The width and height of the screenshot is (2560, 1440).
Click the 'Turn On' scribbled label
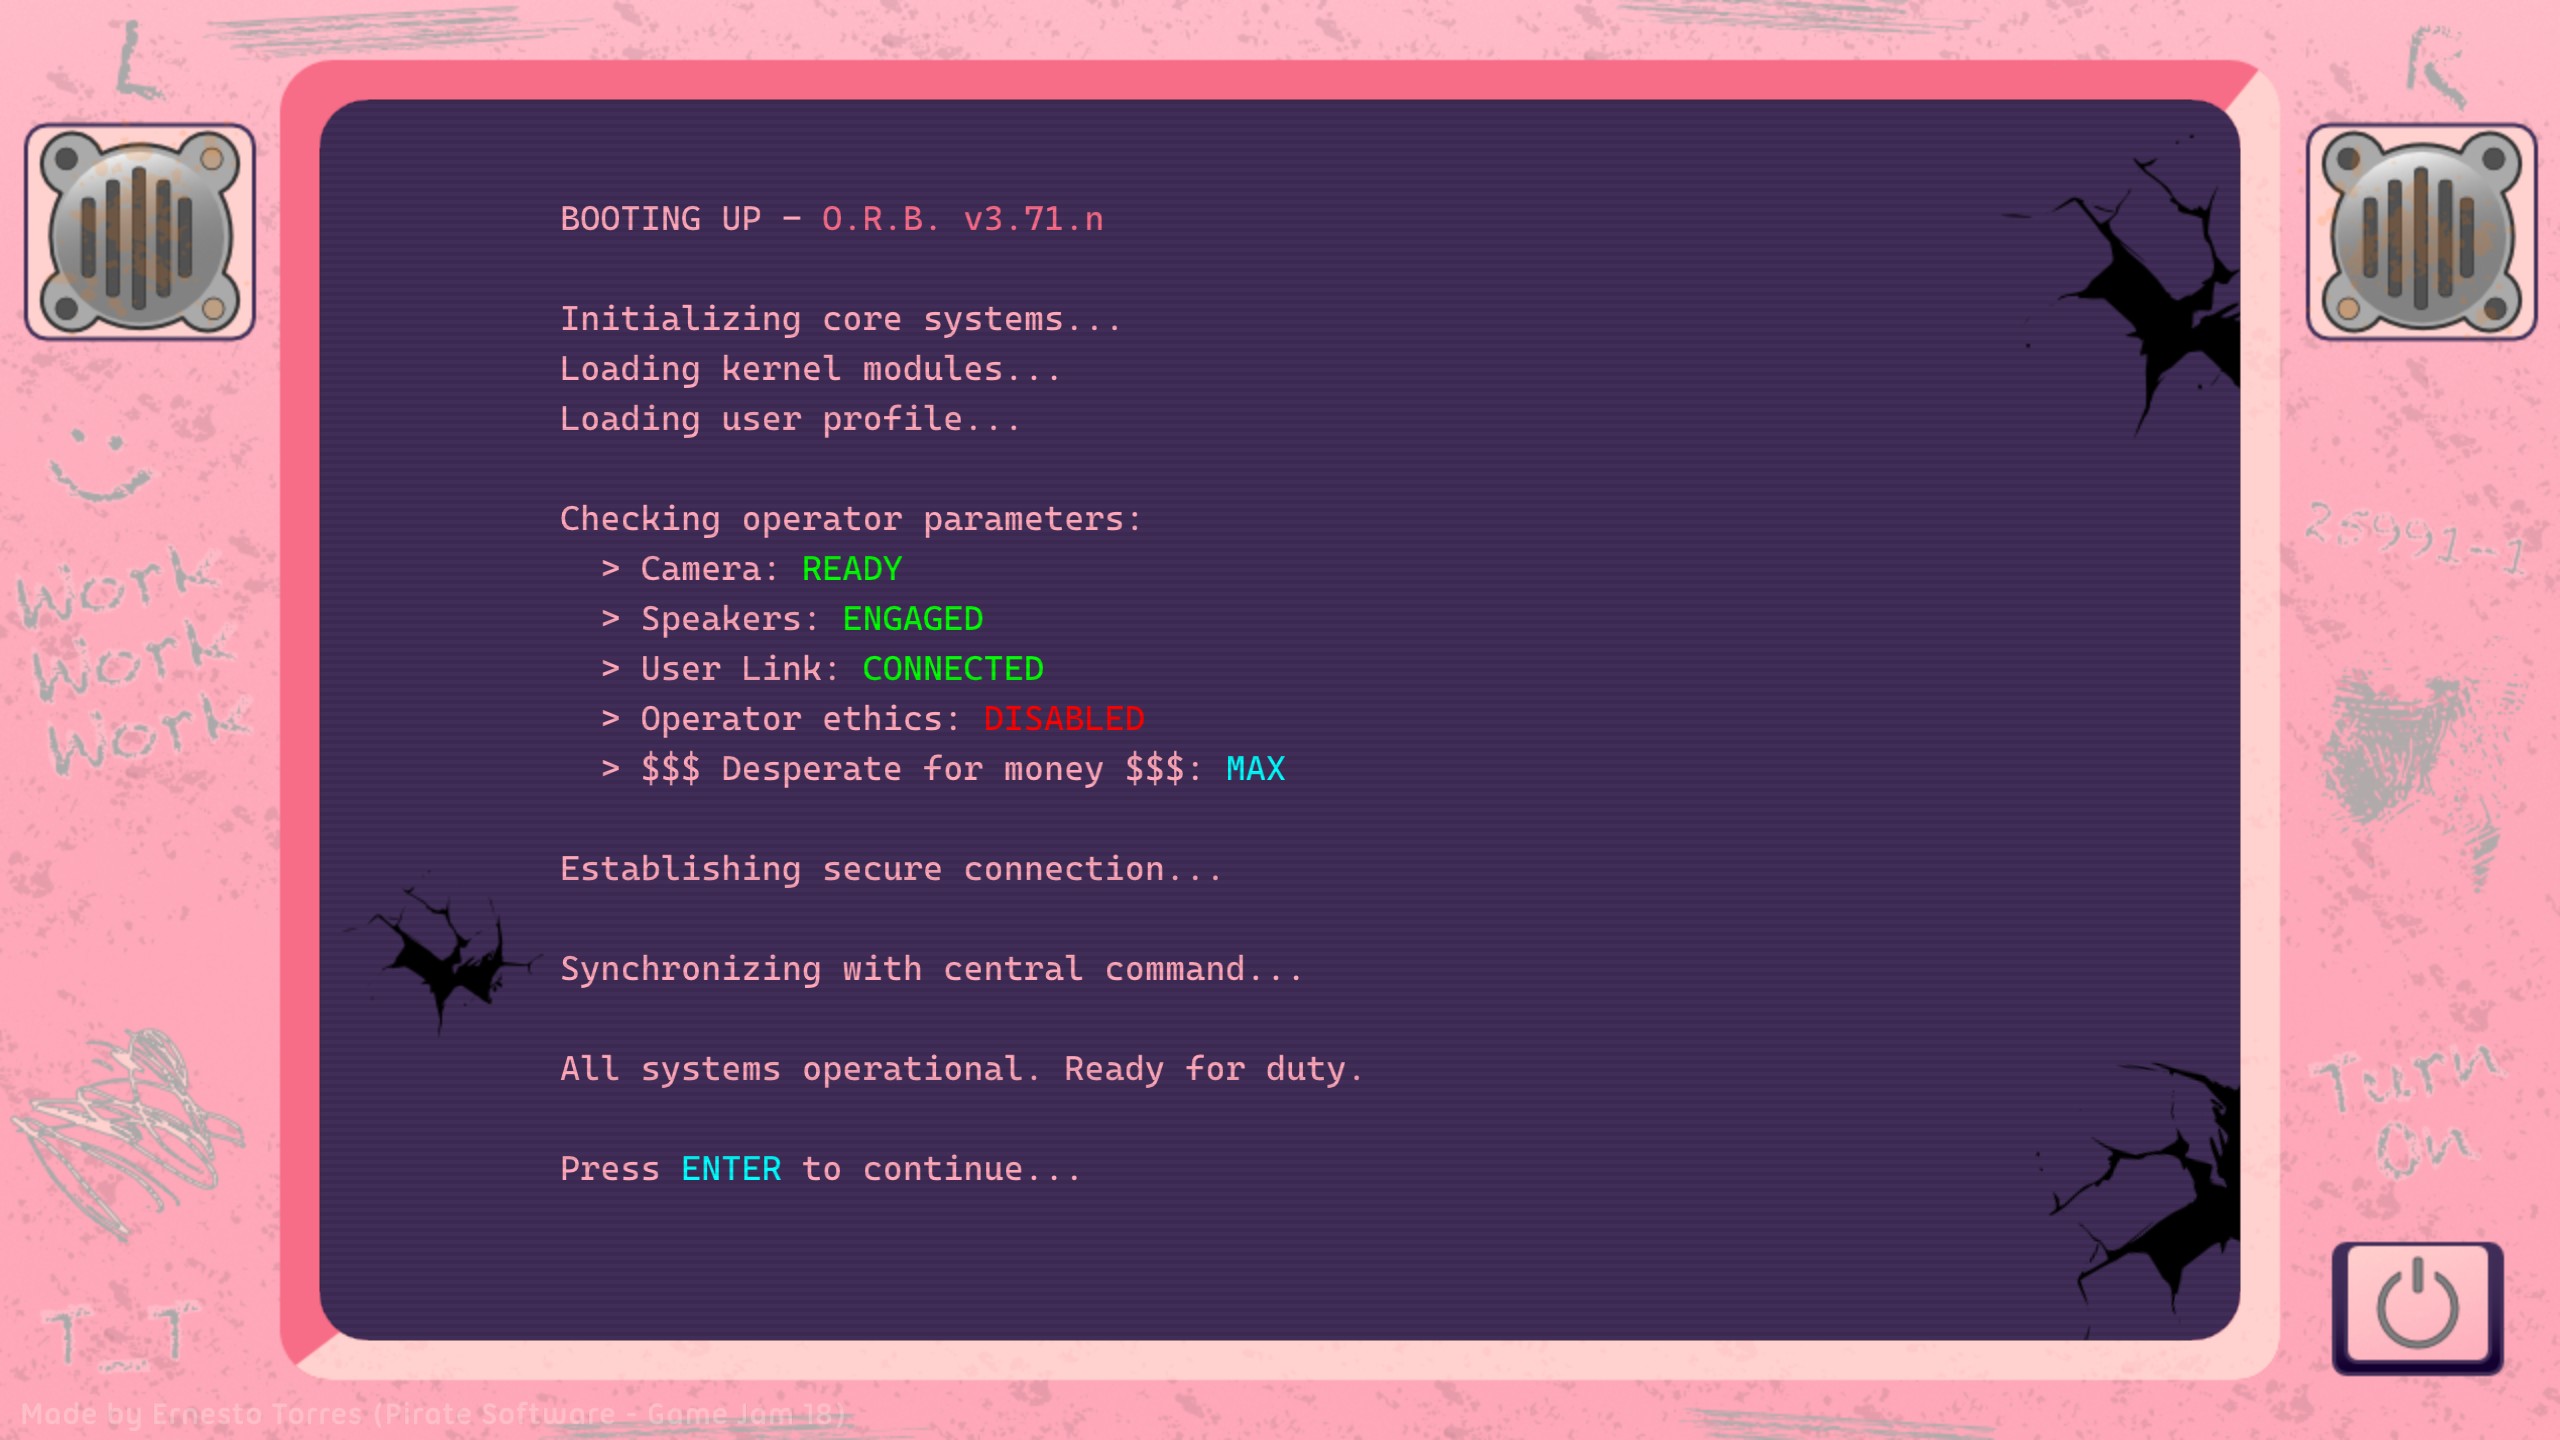[2410, 1112]
